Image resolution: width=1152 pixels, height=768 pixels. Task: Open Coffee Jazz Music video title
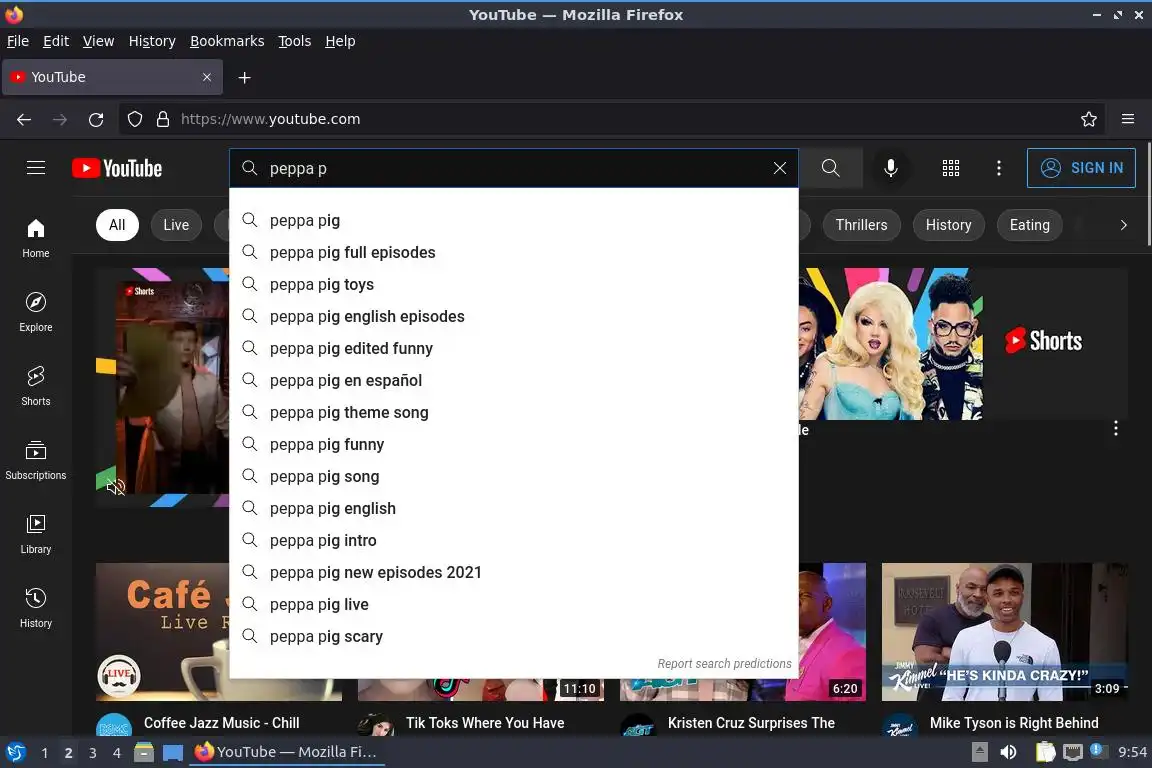pos(221,723)
